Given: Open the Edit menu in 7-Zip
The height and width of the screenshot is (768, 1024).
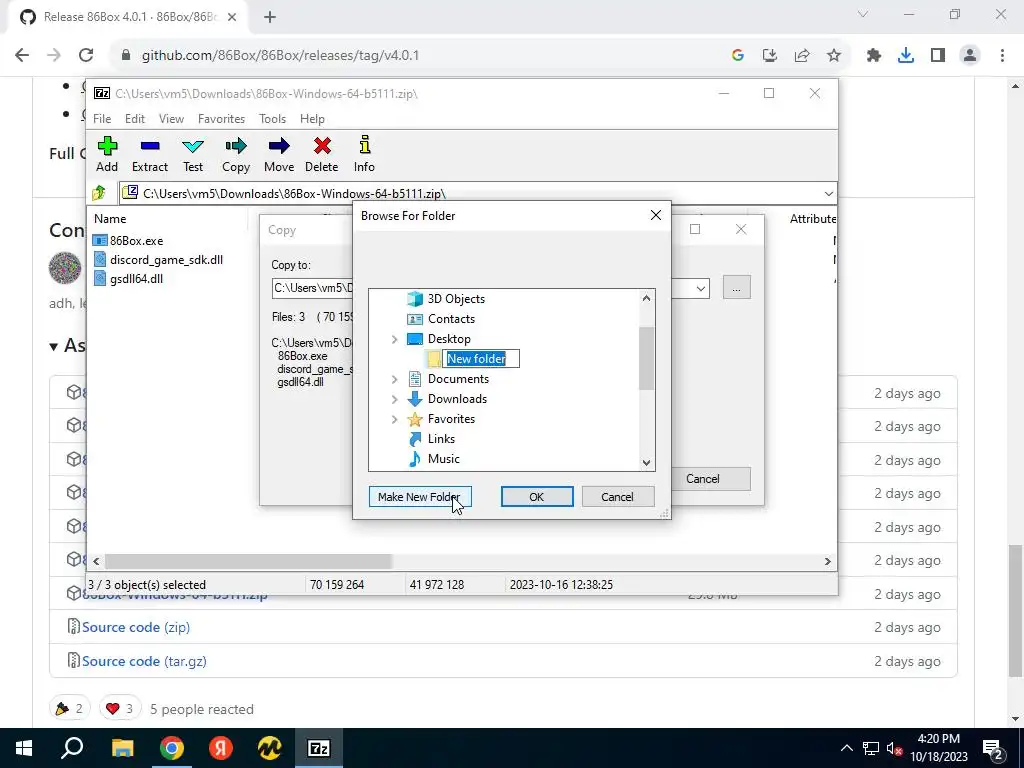Looking at the screenshot, I should pyautogui.click(x=135, y=119).
